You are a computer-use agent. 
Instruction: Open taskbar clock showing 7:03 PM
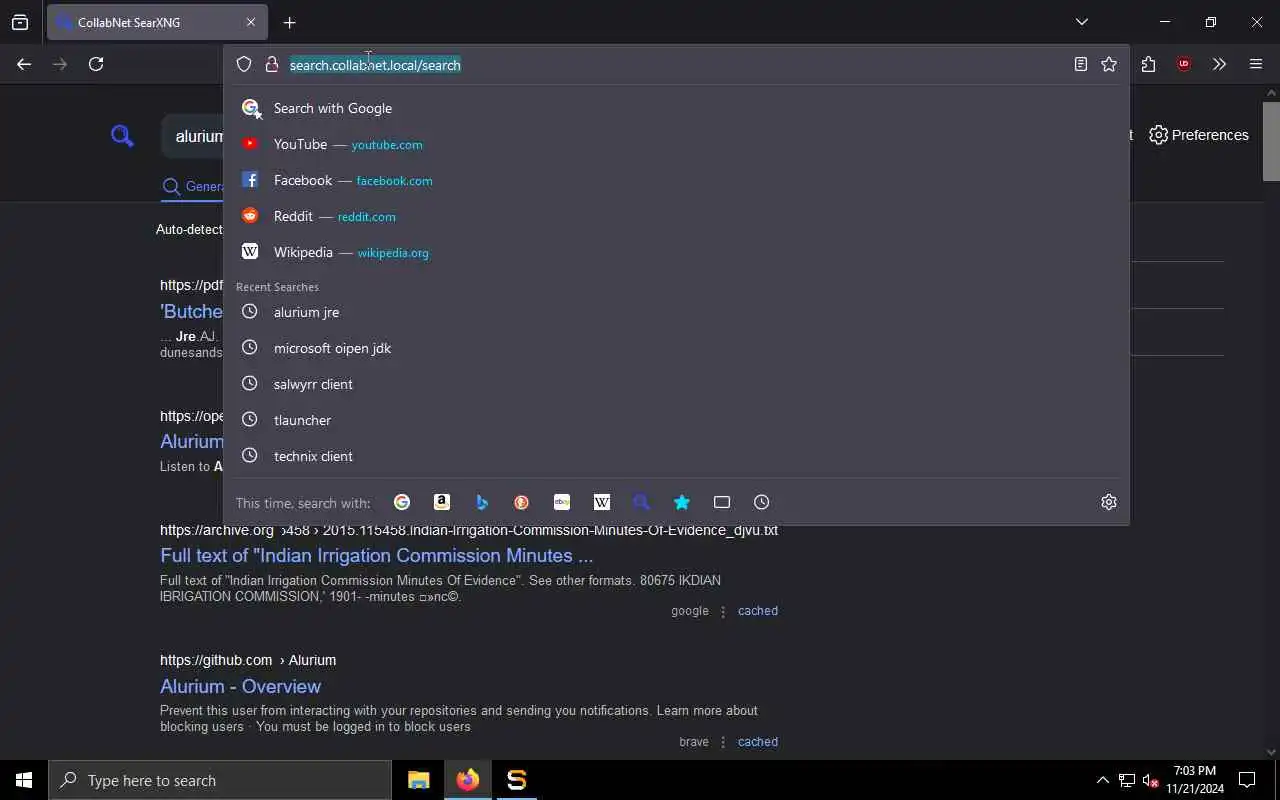point(1195,780)
